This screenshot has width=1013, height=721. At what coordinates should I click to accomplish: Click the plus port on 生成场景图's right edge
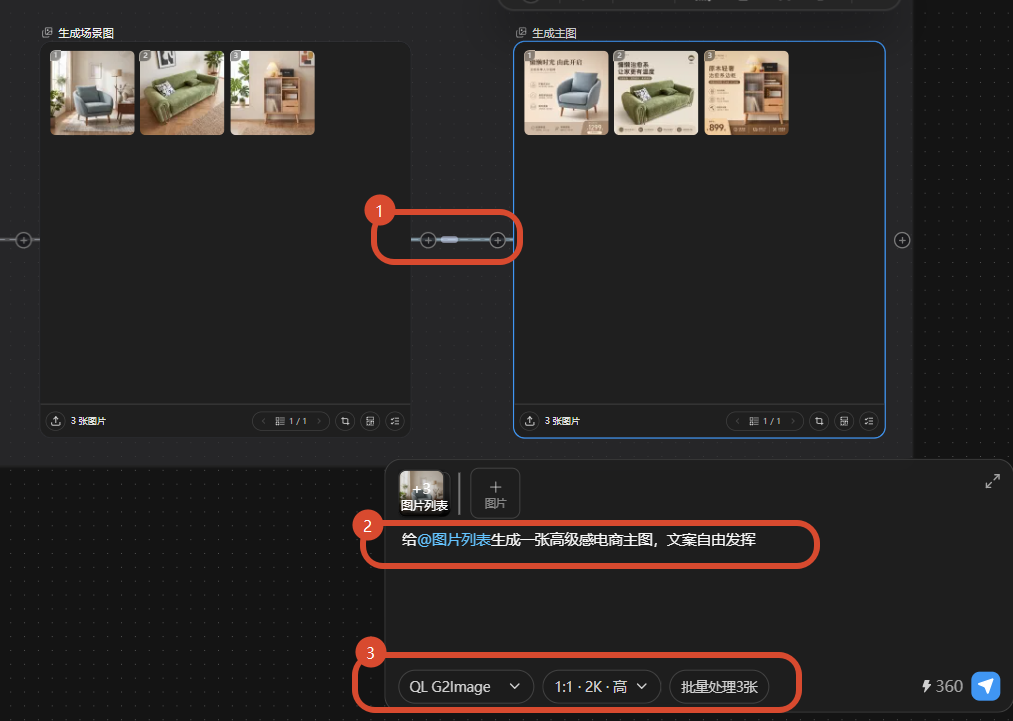coord(428,240)
